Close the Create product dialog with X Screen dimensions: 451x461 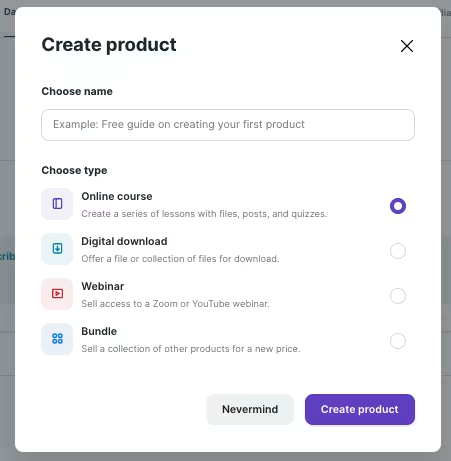[x=407, y=46]
